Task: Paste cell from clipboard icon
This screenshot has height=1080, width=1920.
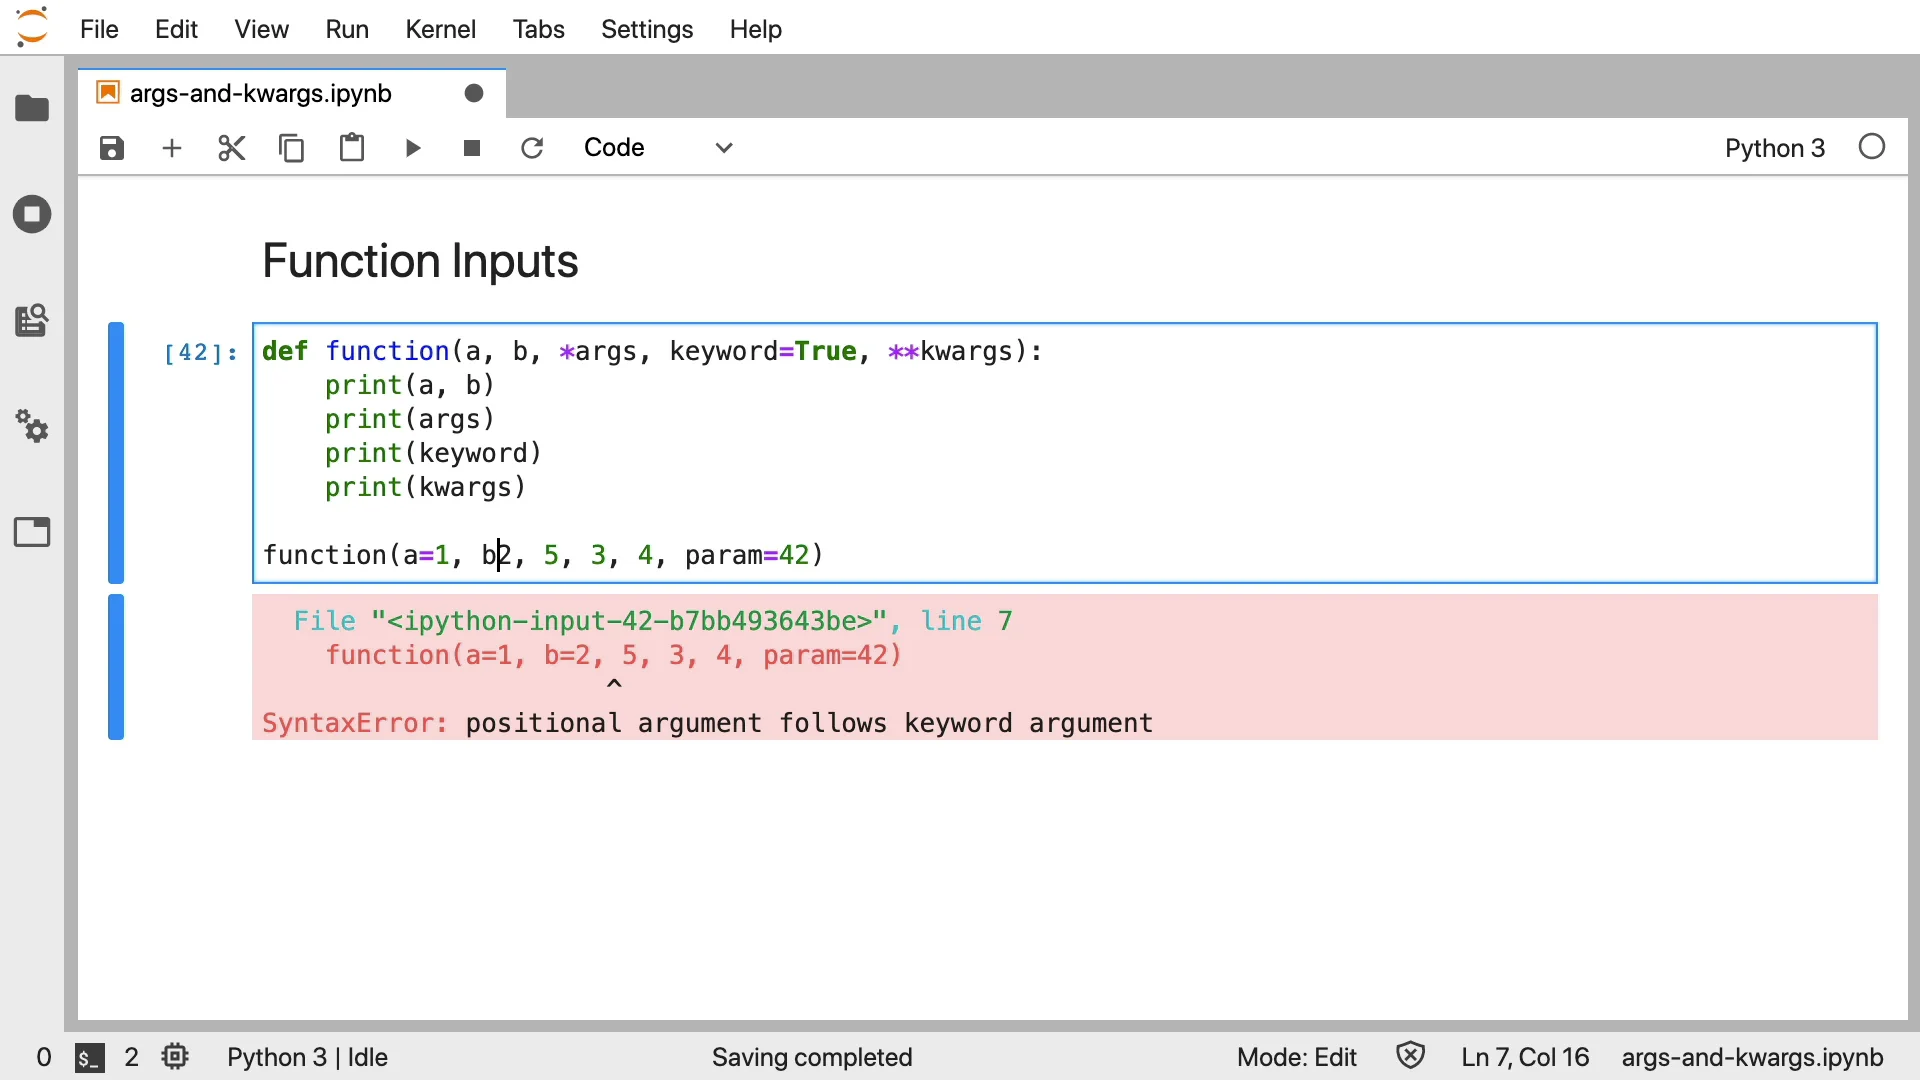Action: [351, 148]
